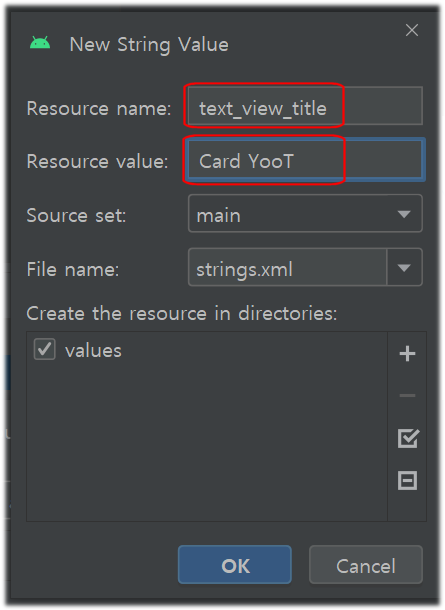The image size is (445, 610).
Task: Click the remove directory minus icon
Action: (x=407, y=396)
